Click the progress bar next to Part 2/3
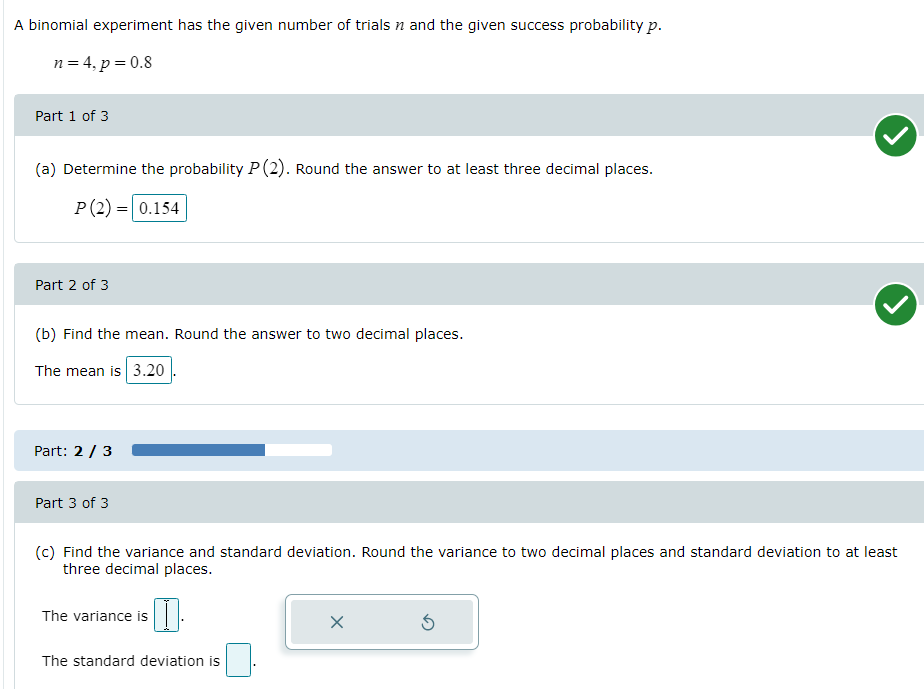Viewport: 924px width, 689px height. (x=232, y=450)
